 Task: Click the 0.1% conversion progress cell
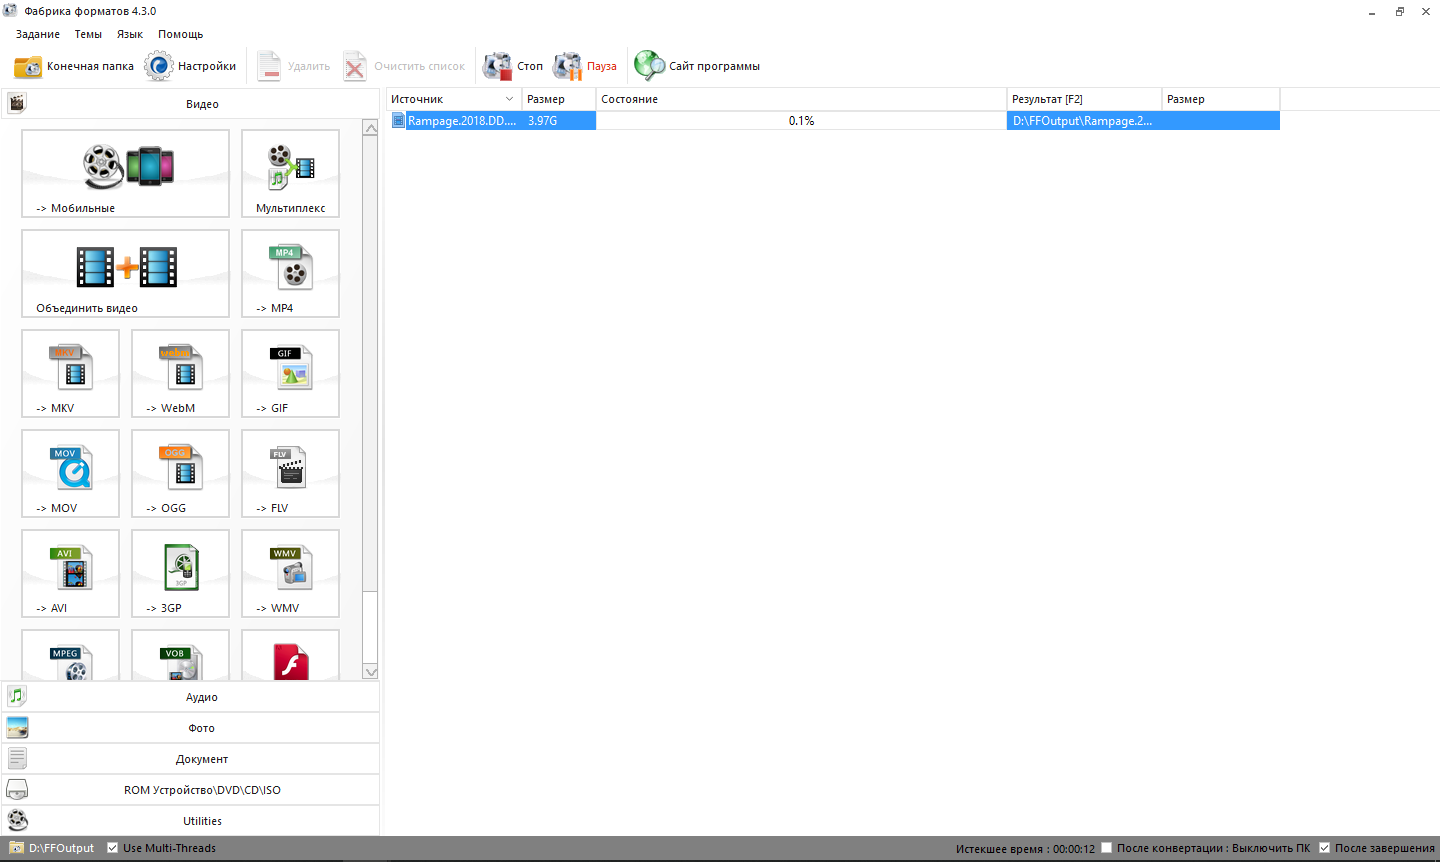[801, 121]
